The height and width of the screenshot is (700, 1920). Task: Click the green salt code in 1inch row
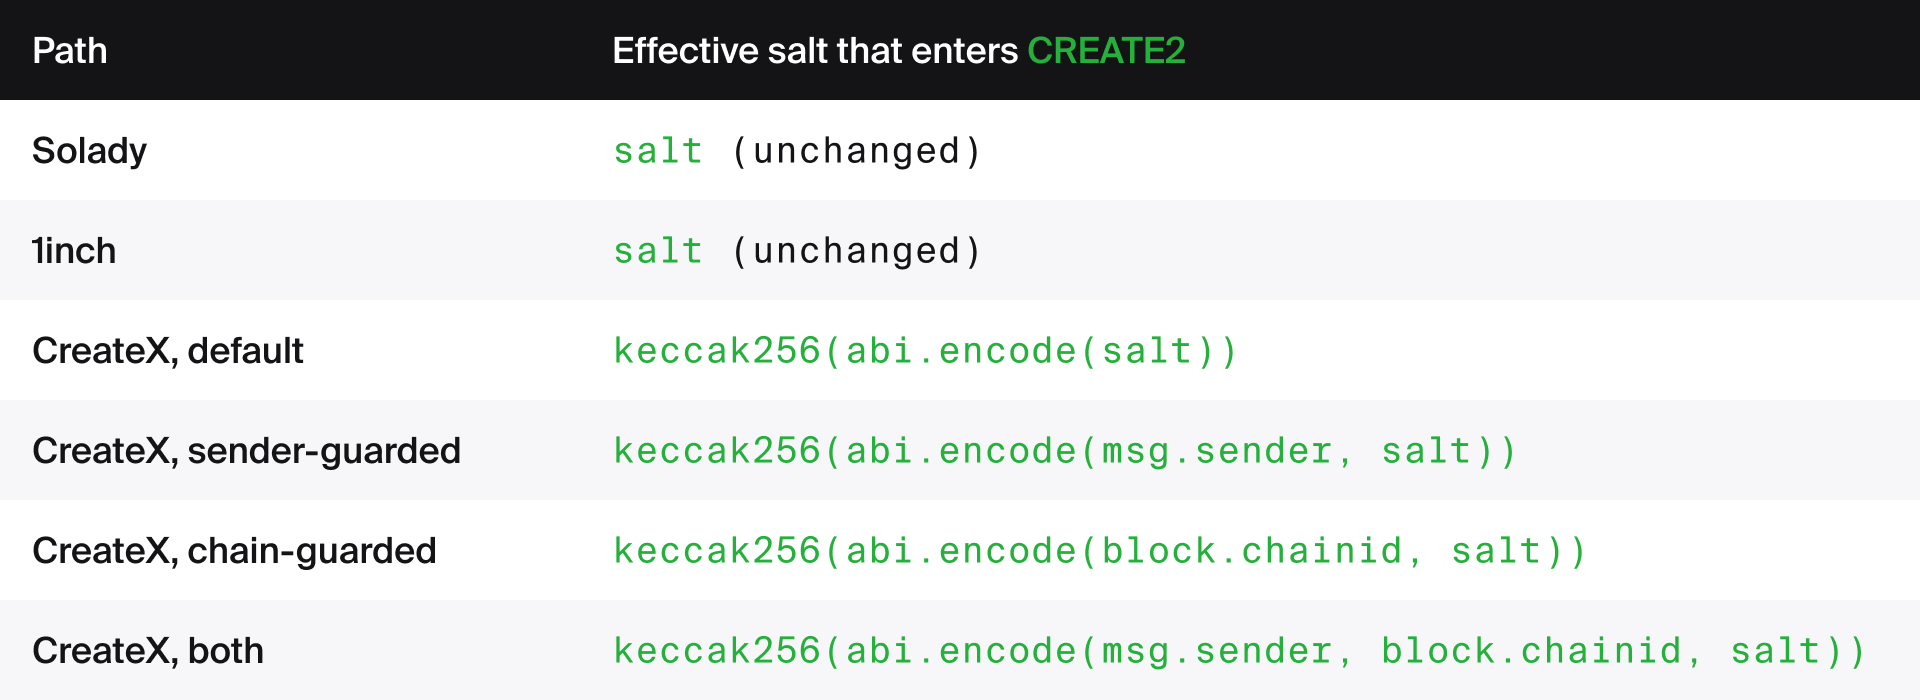point(658,251)
